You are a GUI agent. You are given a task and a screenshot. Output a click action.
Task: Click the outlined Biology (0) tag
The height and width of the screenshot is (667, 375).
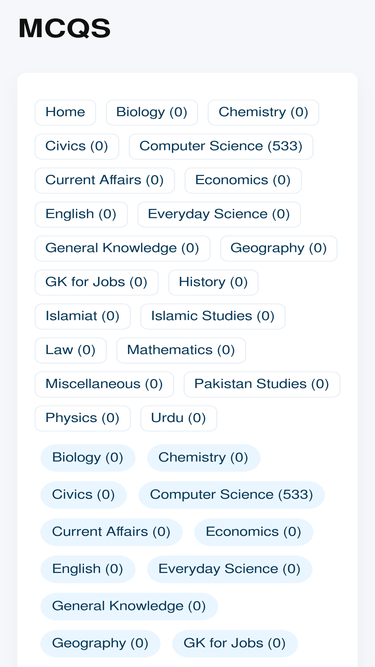point(152,112)
